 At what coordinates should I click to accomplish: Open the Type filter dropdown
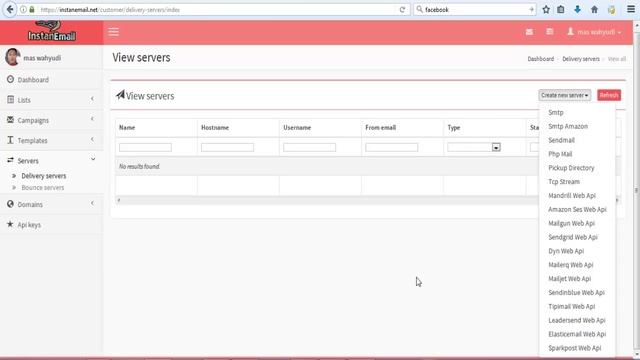[x=474, y=147]
